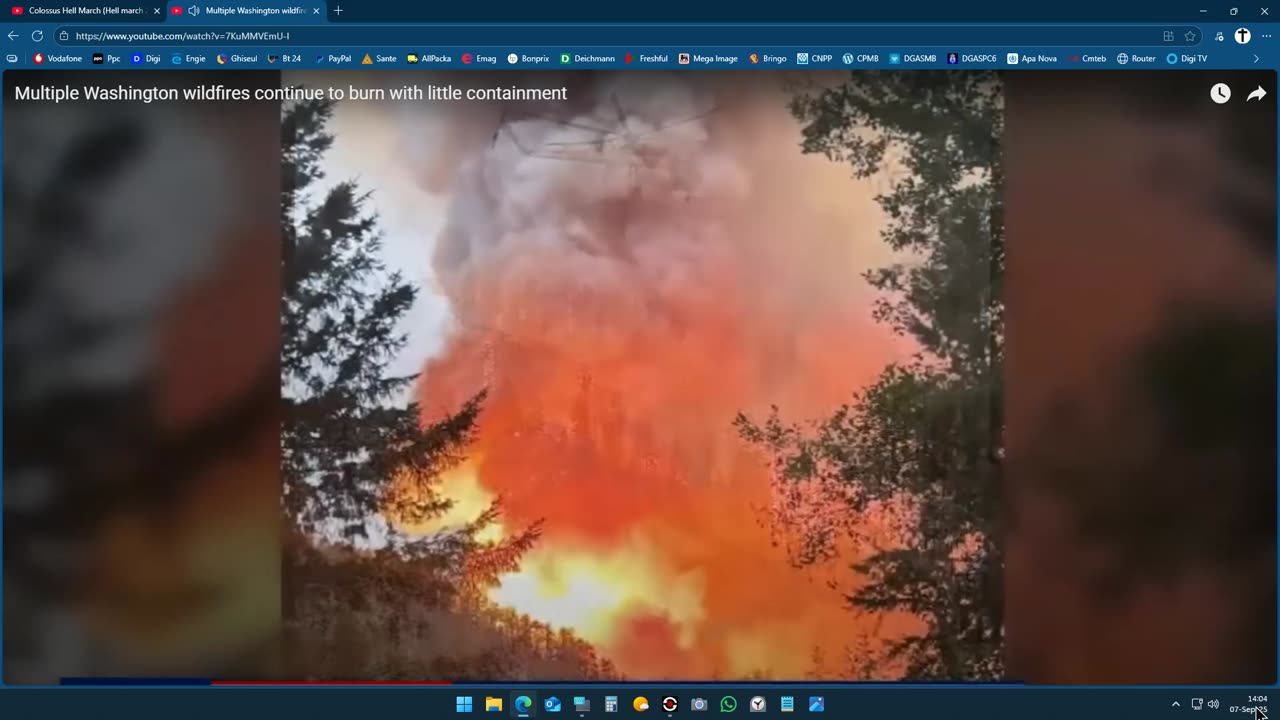The width and height of the screenshot is (1280, 720).
Task: Expand the favorites bar overflow chevron
Action: coord(1257,59)
